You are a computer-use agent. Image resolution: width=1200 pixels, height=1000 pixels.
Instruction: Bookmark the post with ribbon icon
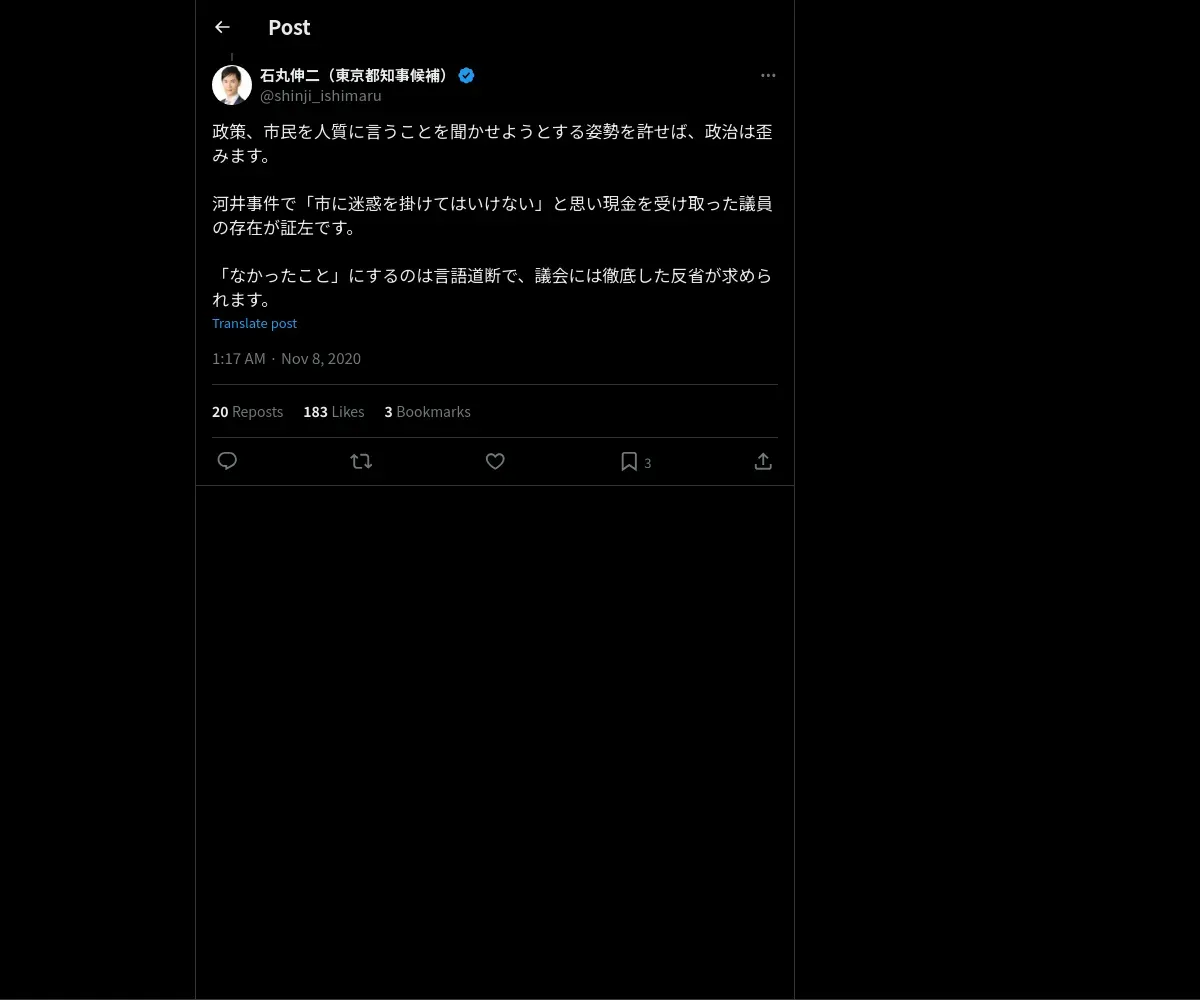(629, 461)
